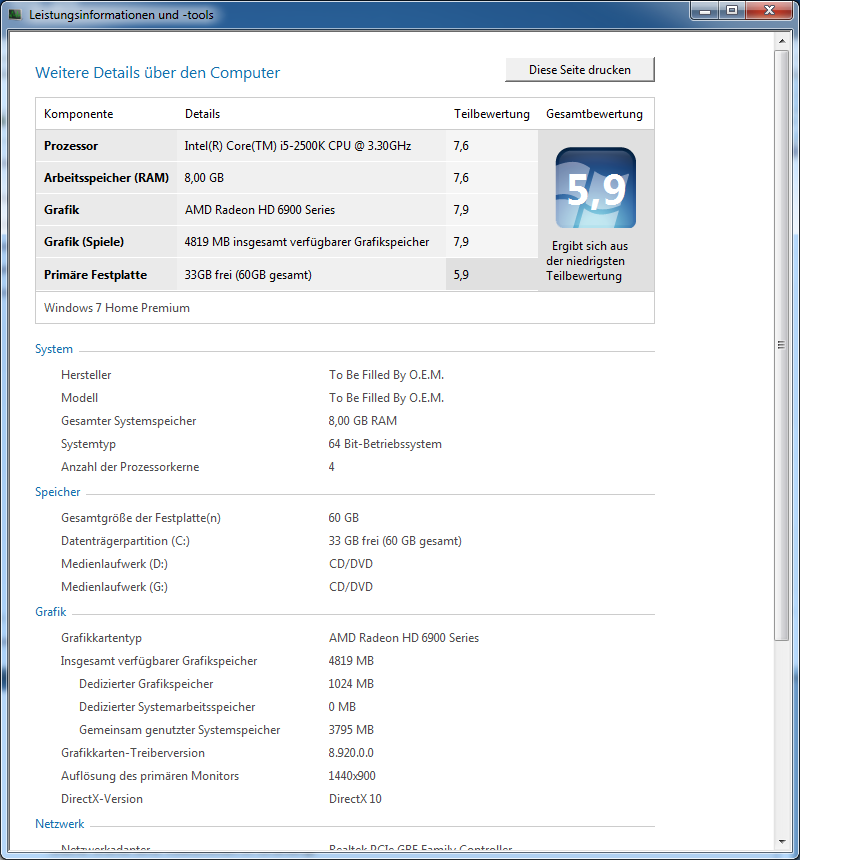
Task: Click the '1440x900' resolution value
Action: click(352, 777)
